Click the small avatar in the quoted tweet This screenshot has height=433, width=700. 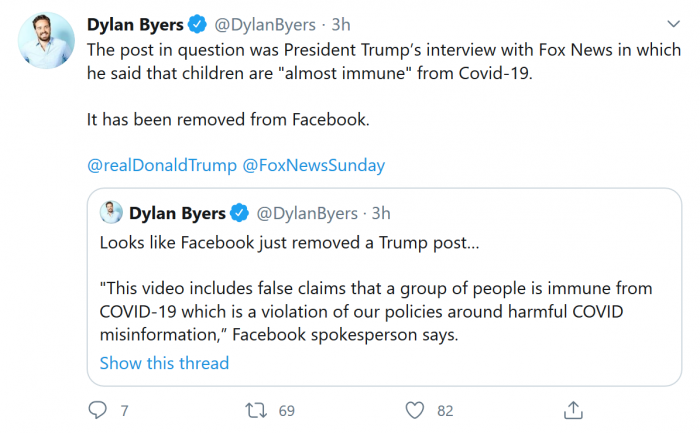coord(112,213)
